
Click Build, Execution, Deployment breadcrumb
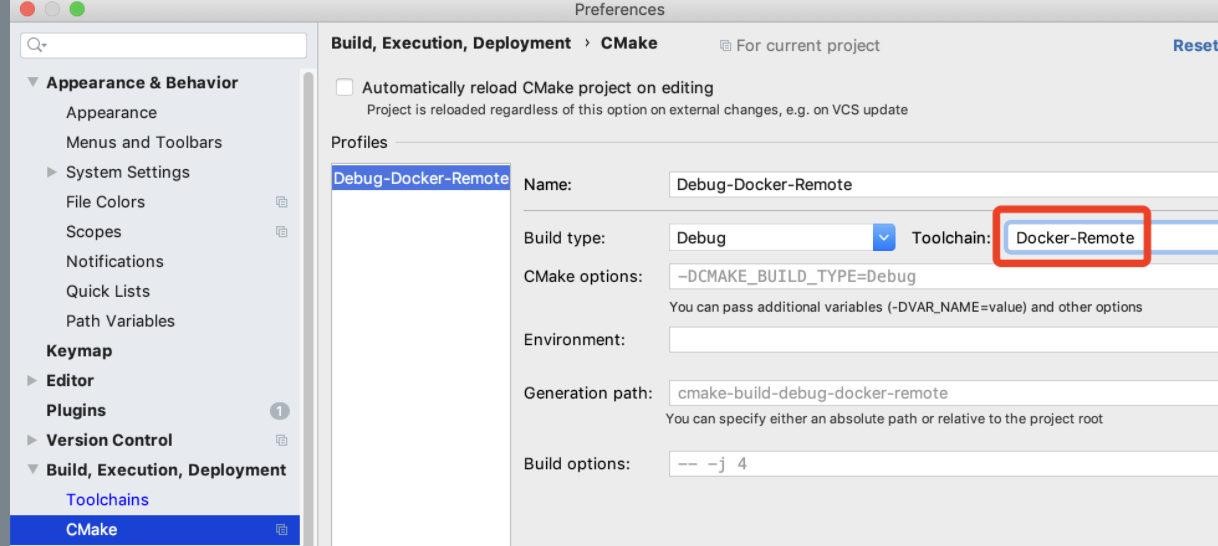click(451, 44)
